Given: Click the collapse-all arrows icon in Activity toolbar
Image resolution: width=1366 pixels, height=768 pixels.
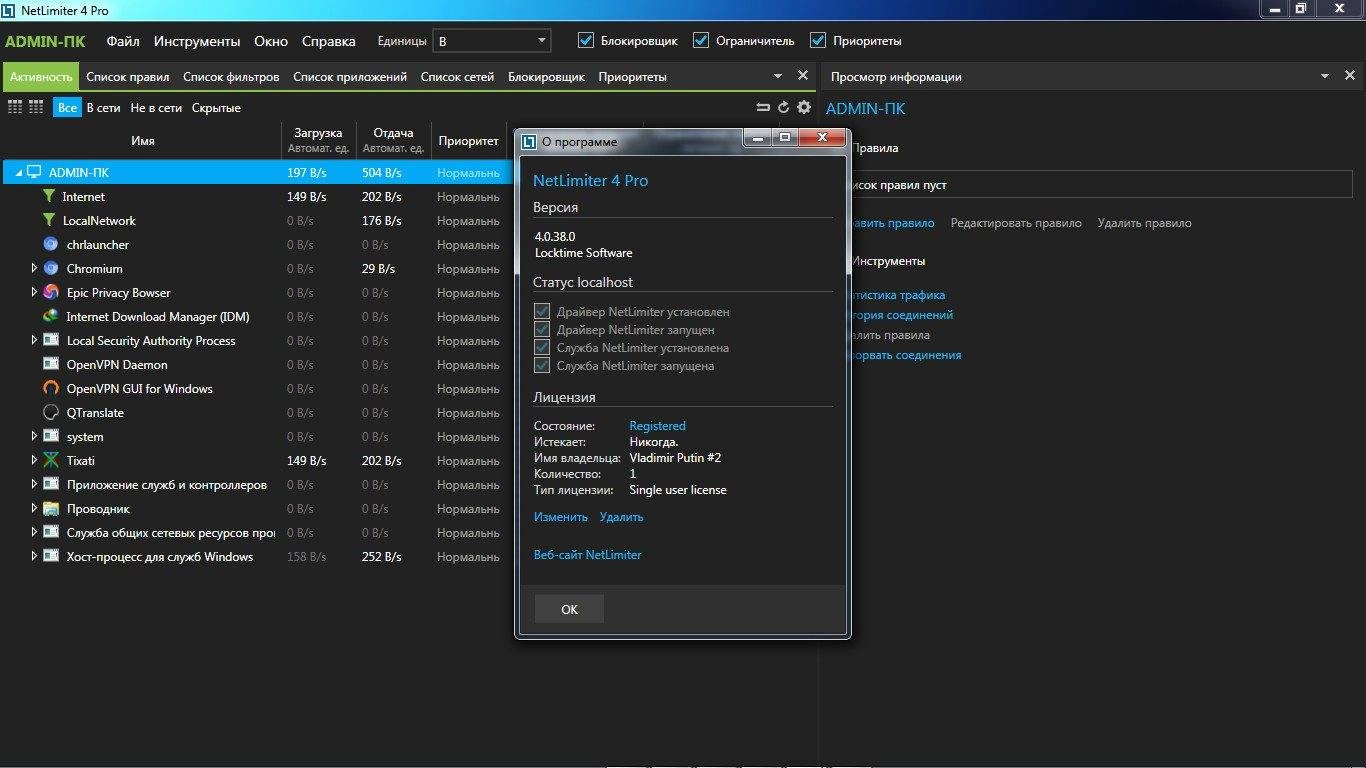Looking at the screenshot, I should (x=763, y=107).
